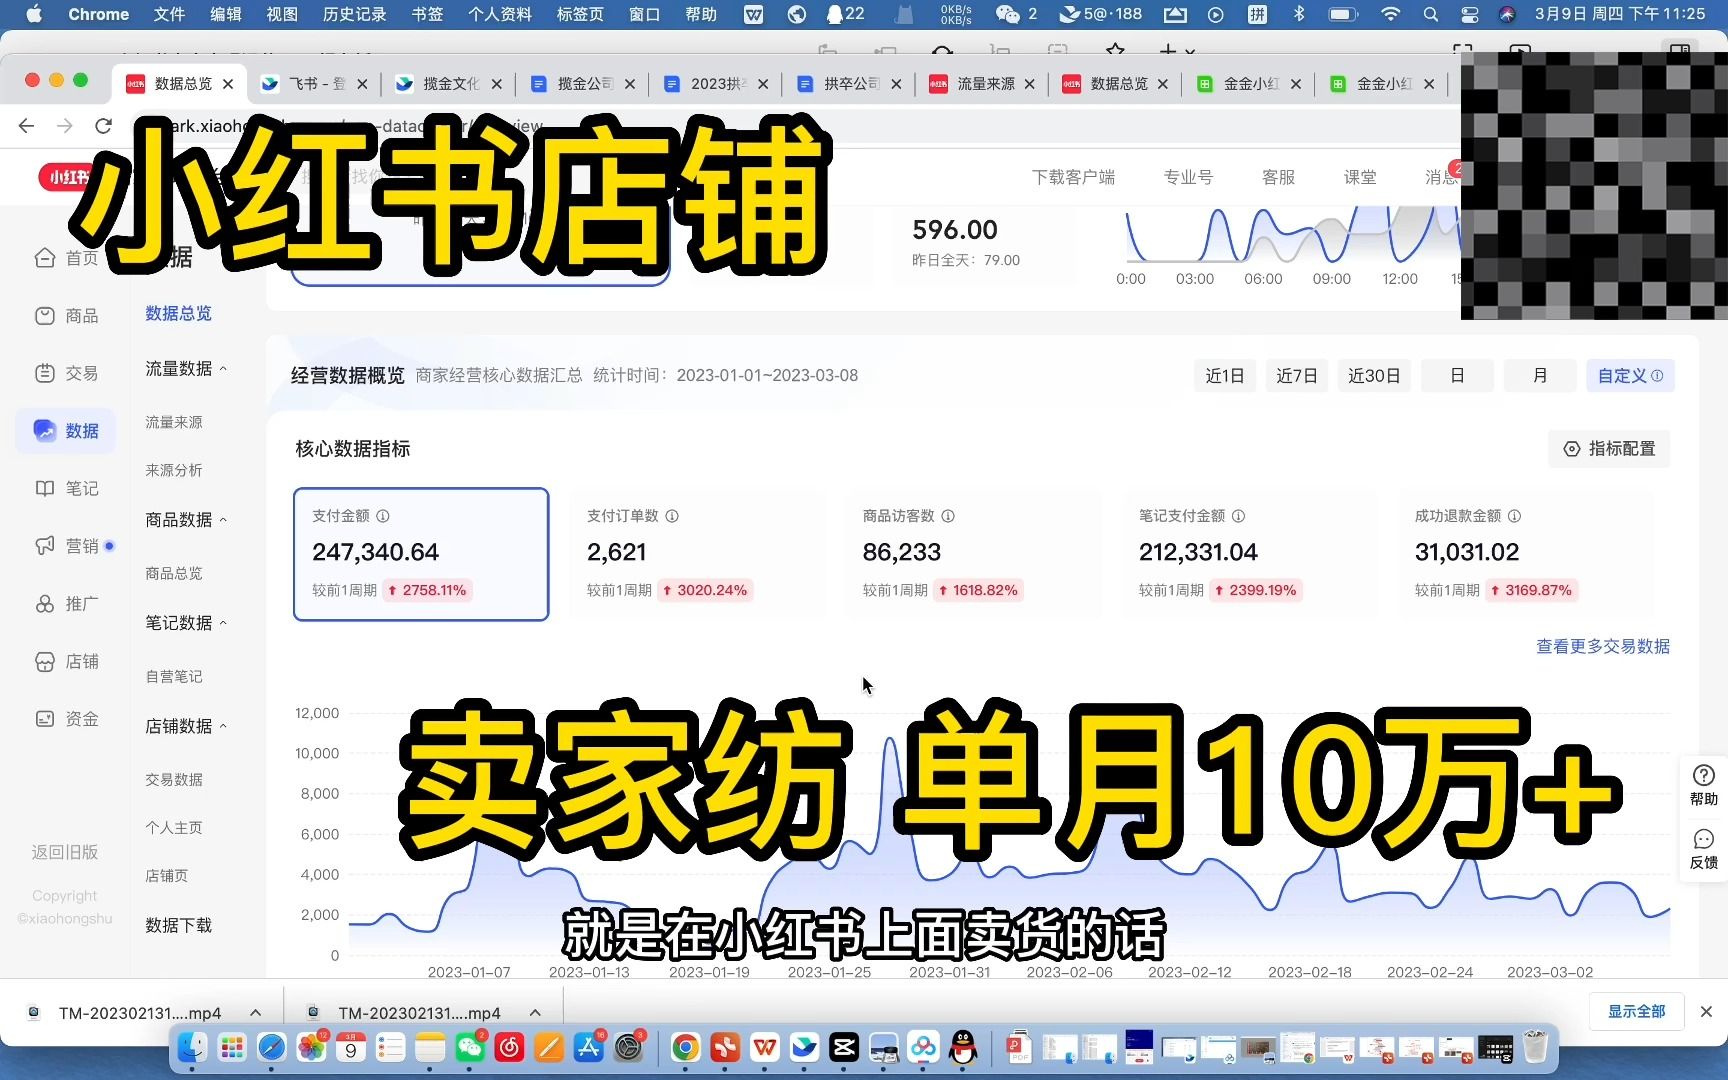Open the 交易 transactions sidebar item
1728x1080 pixels.
tap(66, 373)
